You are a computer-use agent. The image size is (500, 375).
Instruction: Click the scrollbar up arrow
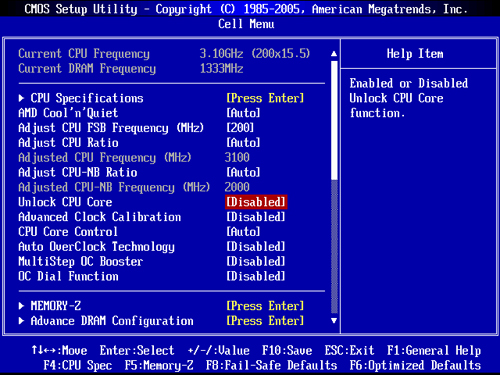point(334,54)
